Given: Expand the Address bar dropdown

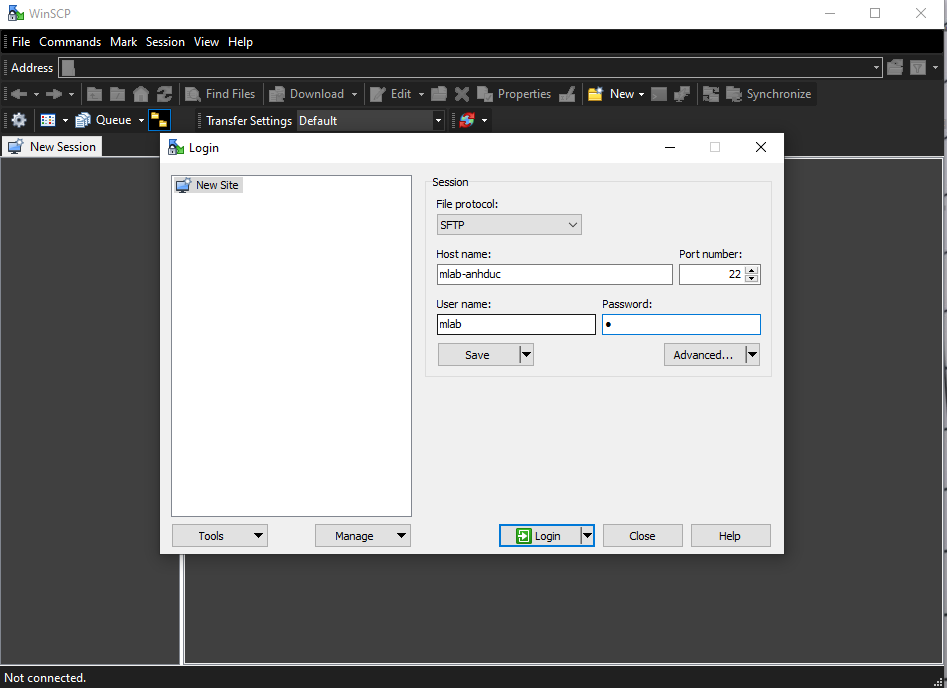Looking at the screenshot, I should click(876, 68).
